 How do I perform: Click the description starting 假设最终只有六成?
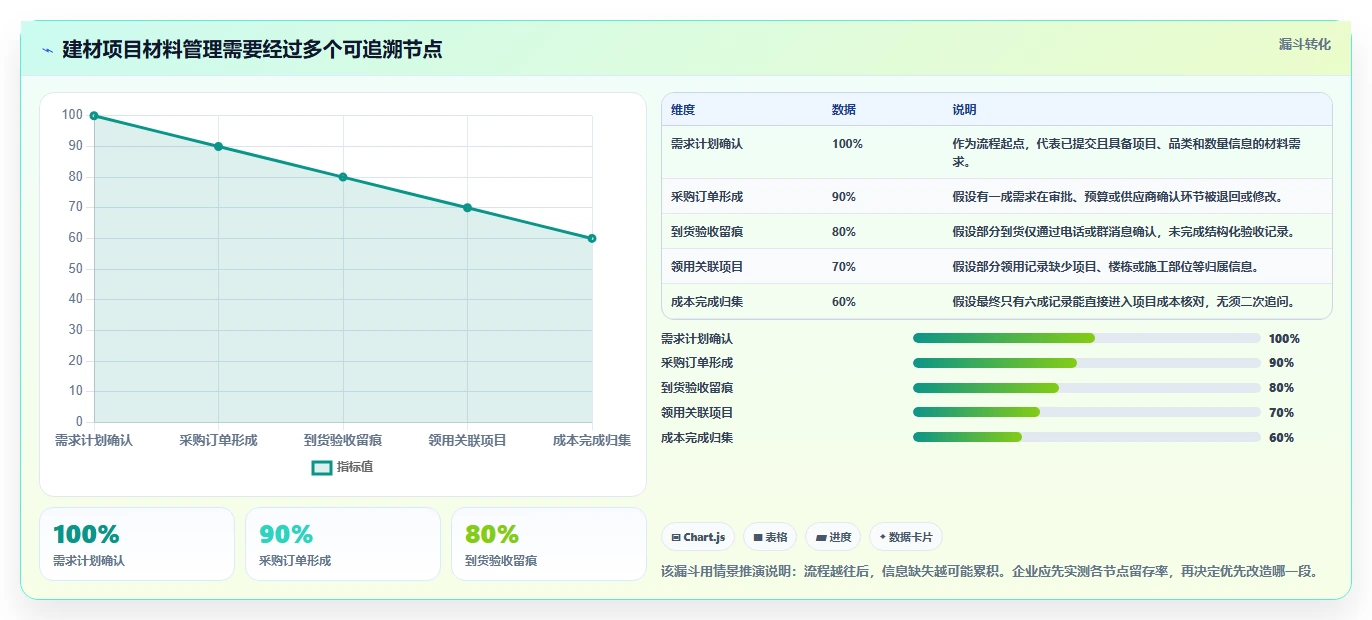[x=1124, y=302]
